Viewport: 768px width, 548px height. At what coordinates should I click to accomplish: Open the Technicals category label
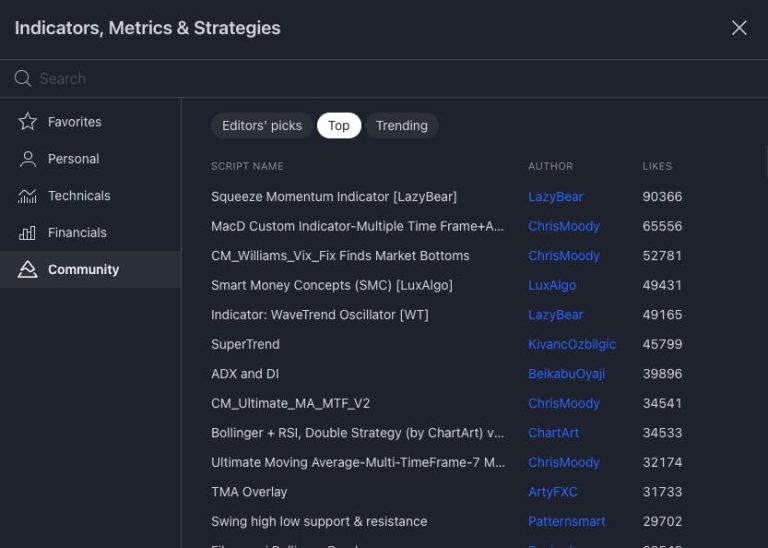(x=79, y=195)
